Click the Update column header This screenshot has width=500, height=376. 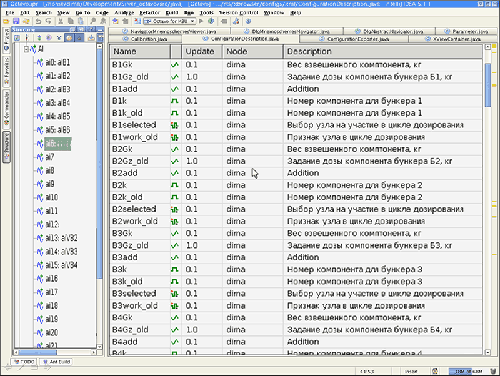pos(202,52)
